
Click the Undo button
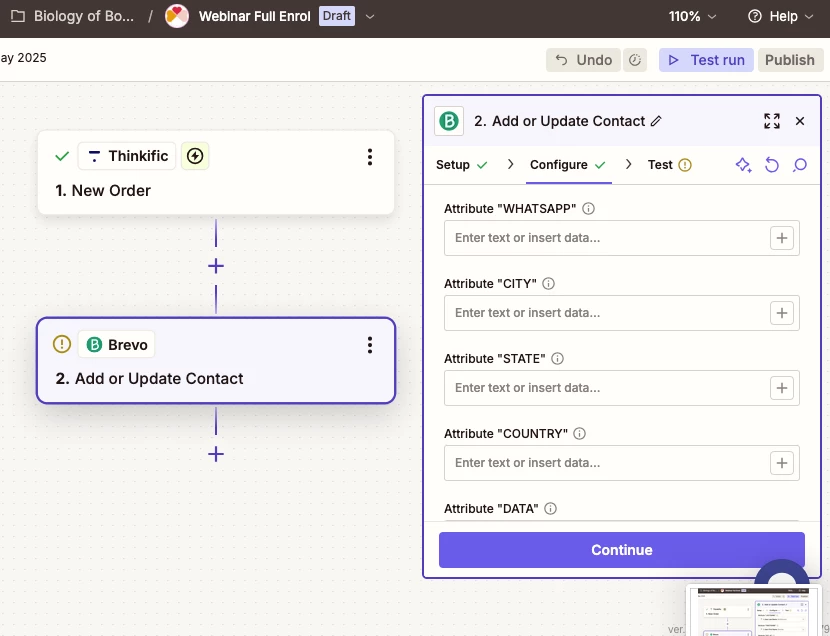tap(583, 60)
